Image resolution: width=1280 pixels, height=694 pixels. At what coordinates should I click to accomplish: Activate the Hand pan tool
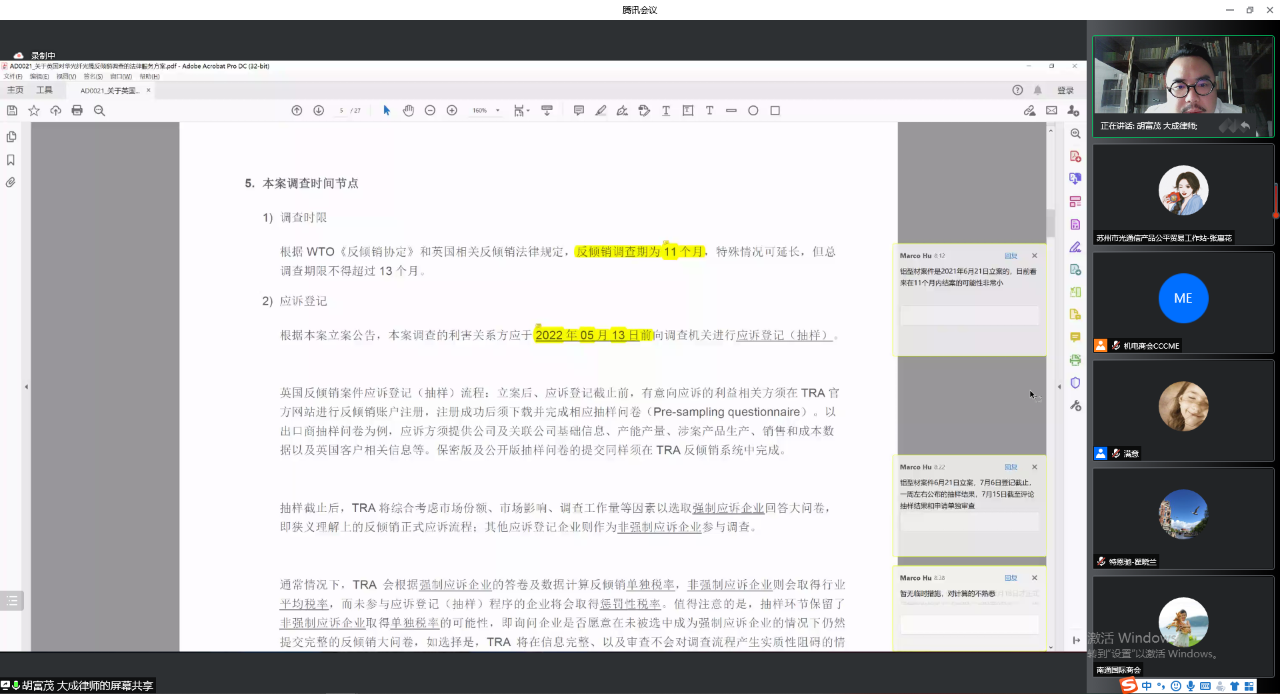coord(408,110)
